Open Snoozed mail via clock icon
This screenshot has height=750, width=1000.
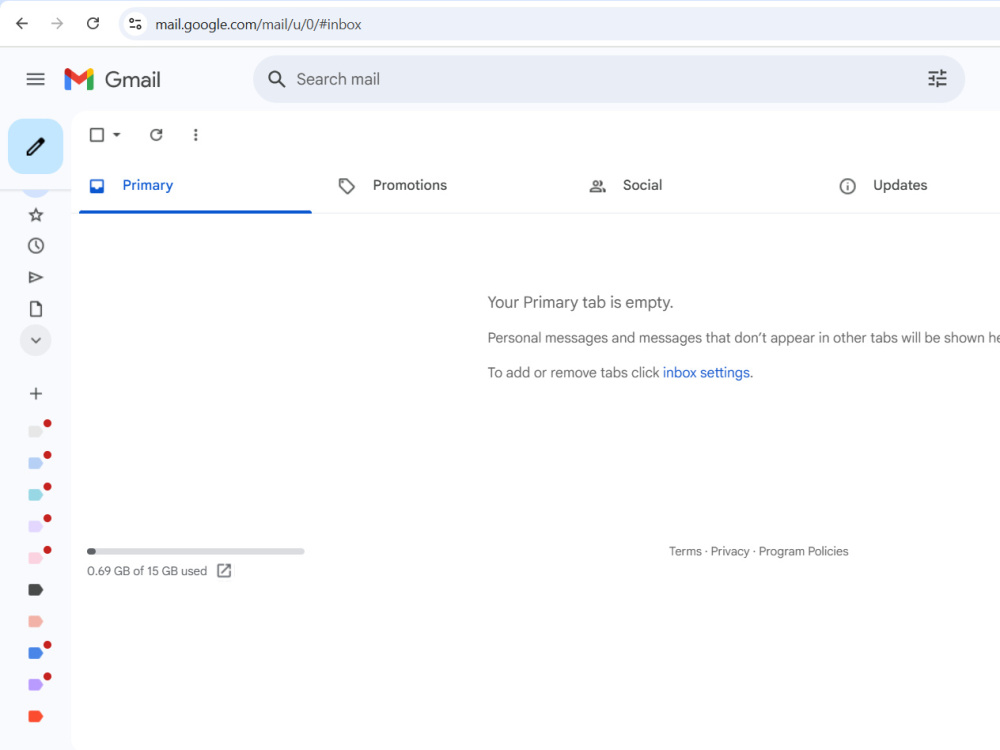click(x=36, y=246)
